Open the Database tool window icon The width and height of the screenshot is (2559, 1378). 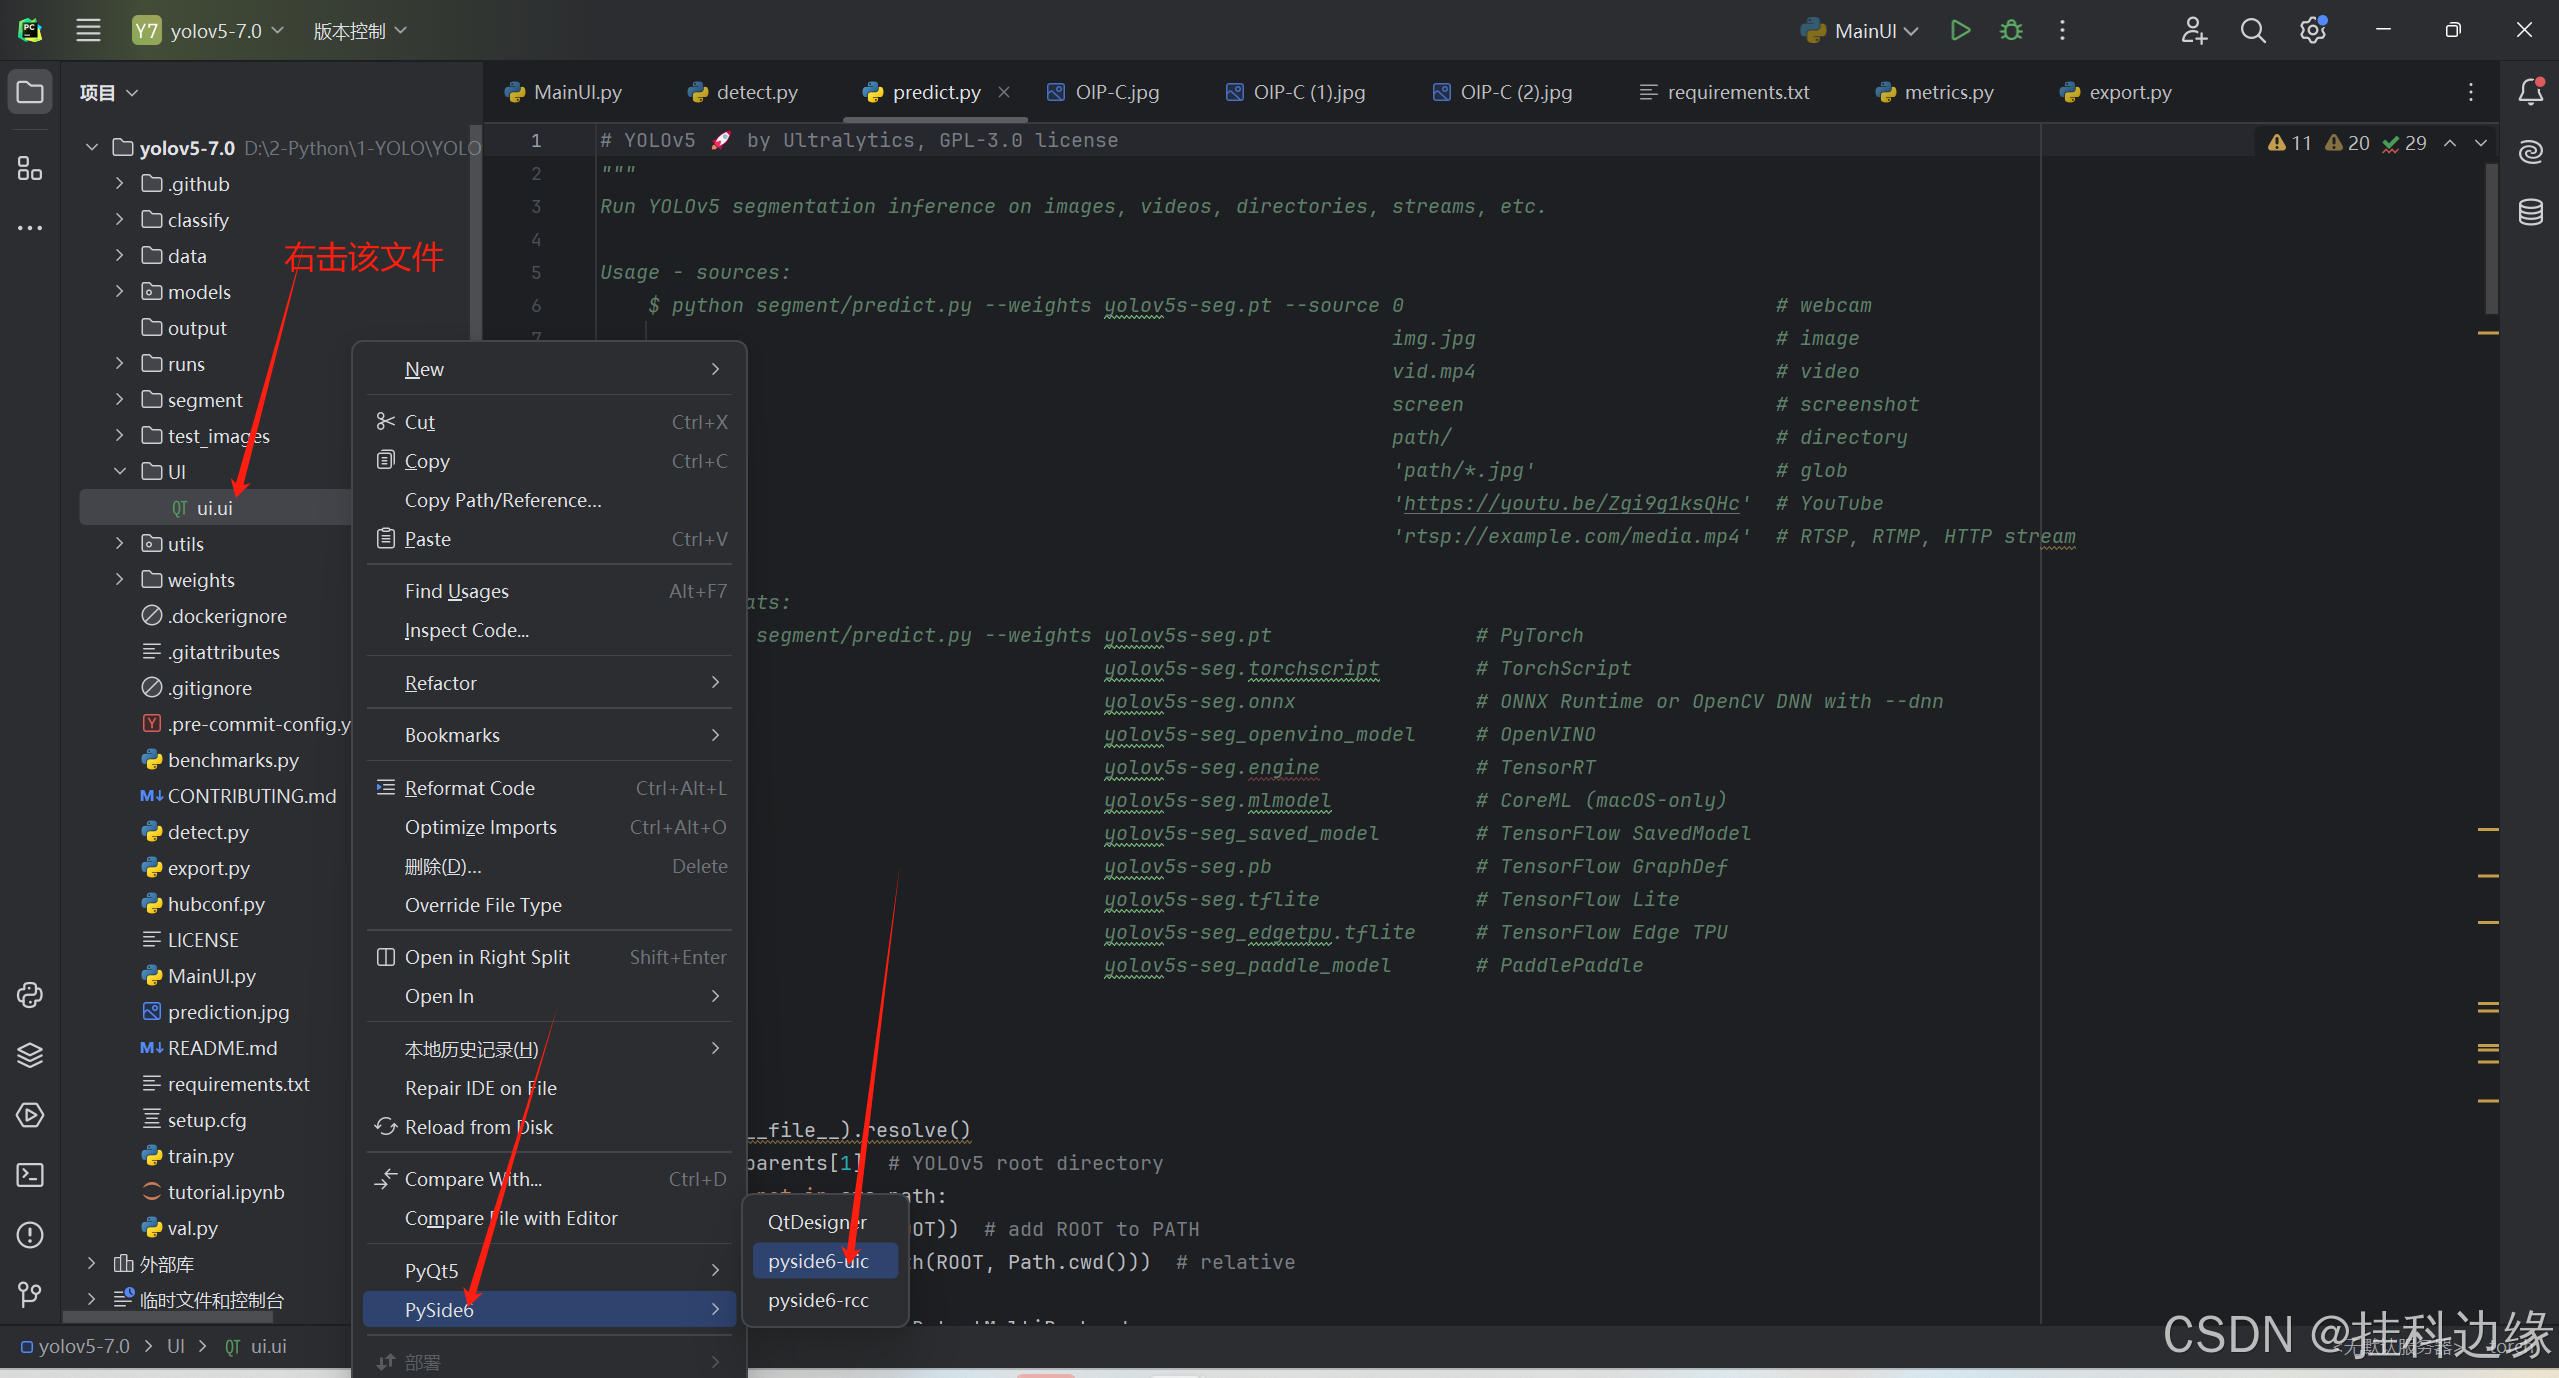pos(2531,212)
